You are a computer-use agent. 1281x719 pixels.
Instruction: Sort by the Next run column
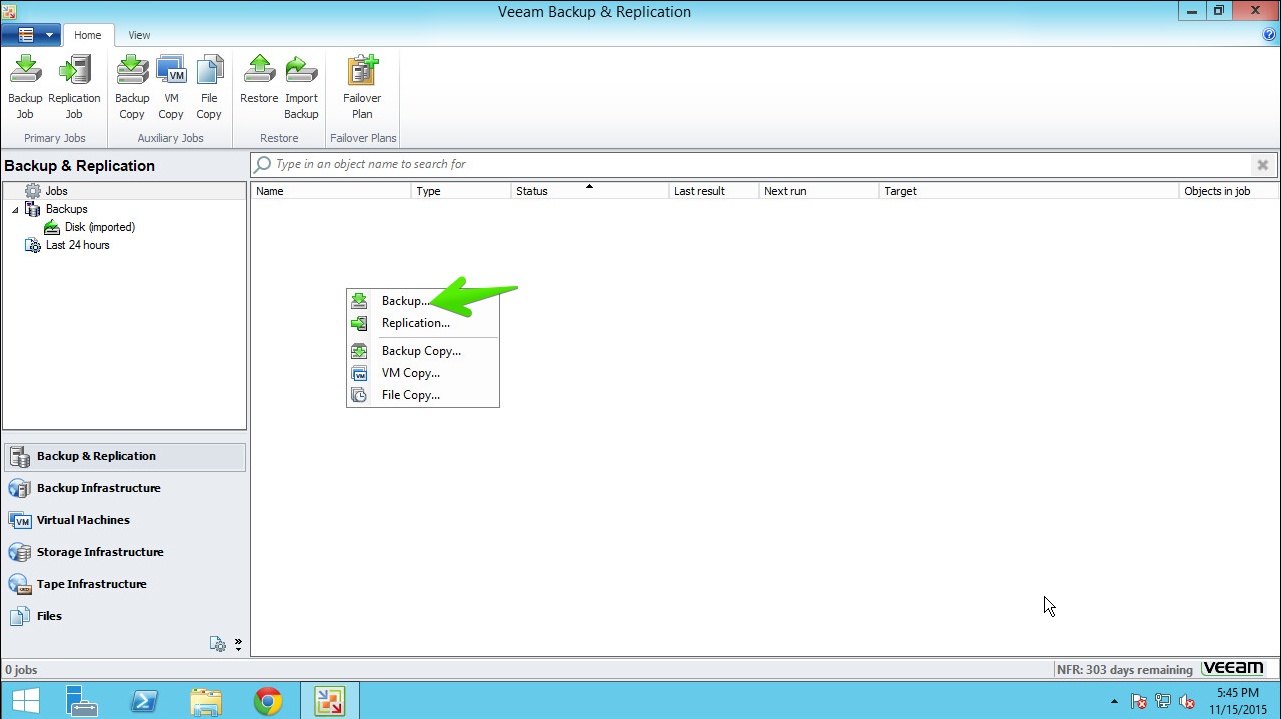click(819, 191)
